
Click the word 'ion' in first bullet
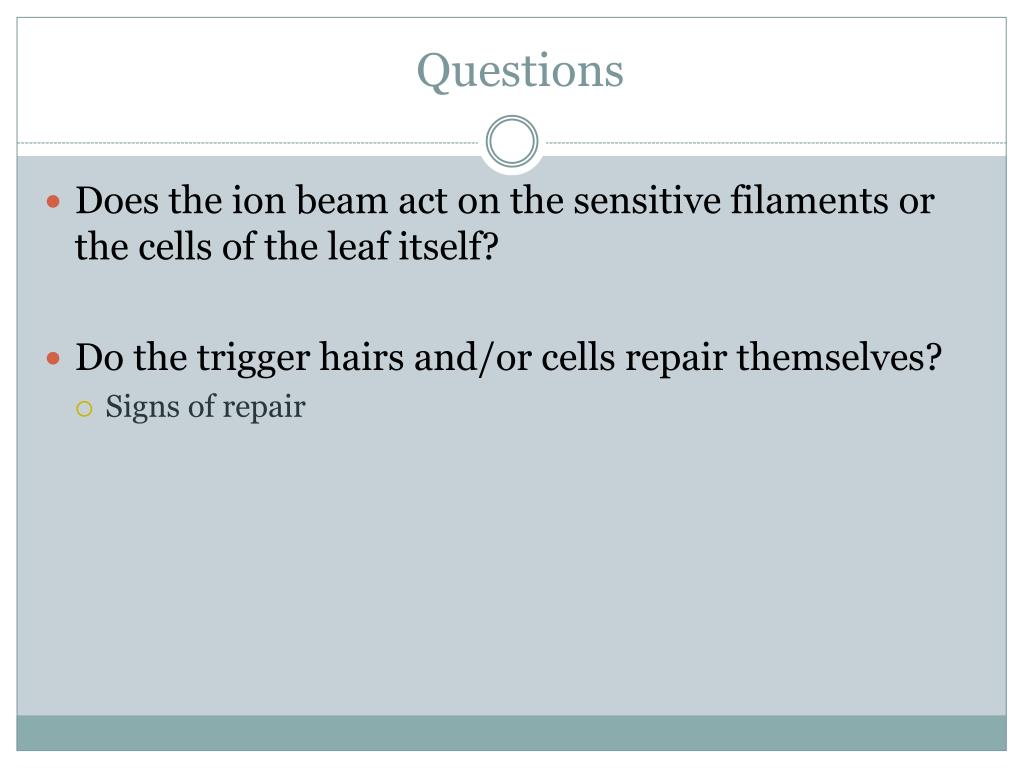(258, 200)
